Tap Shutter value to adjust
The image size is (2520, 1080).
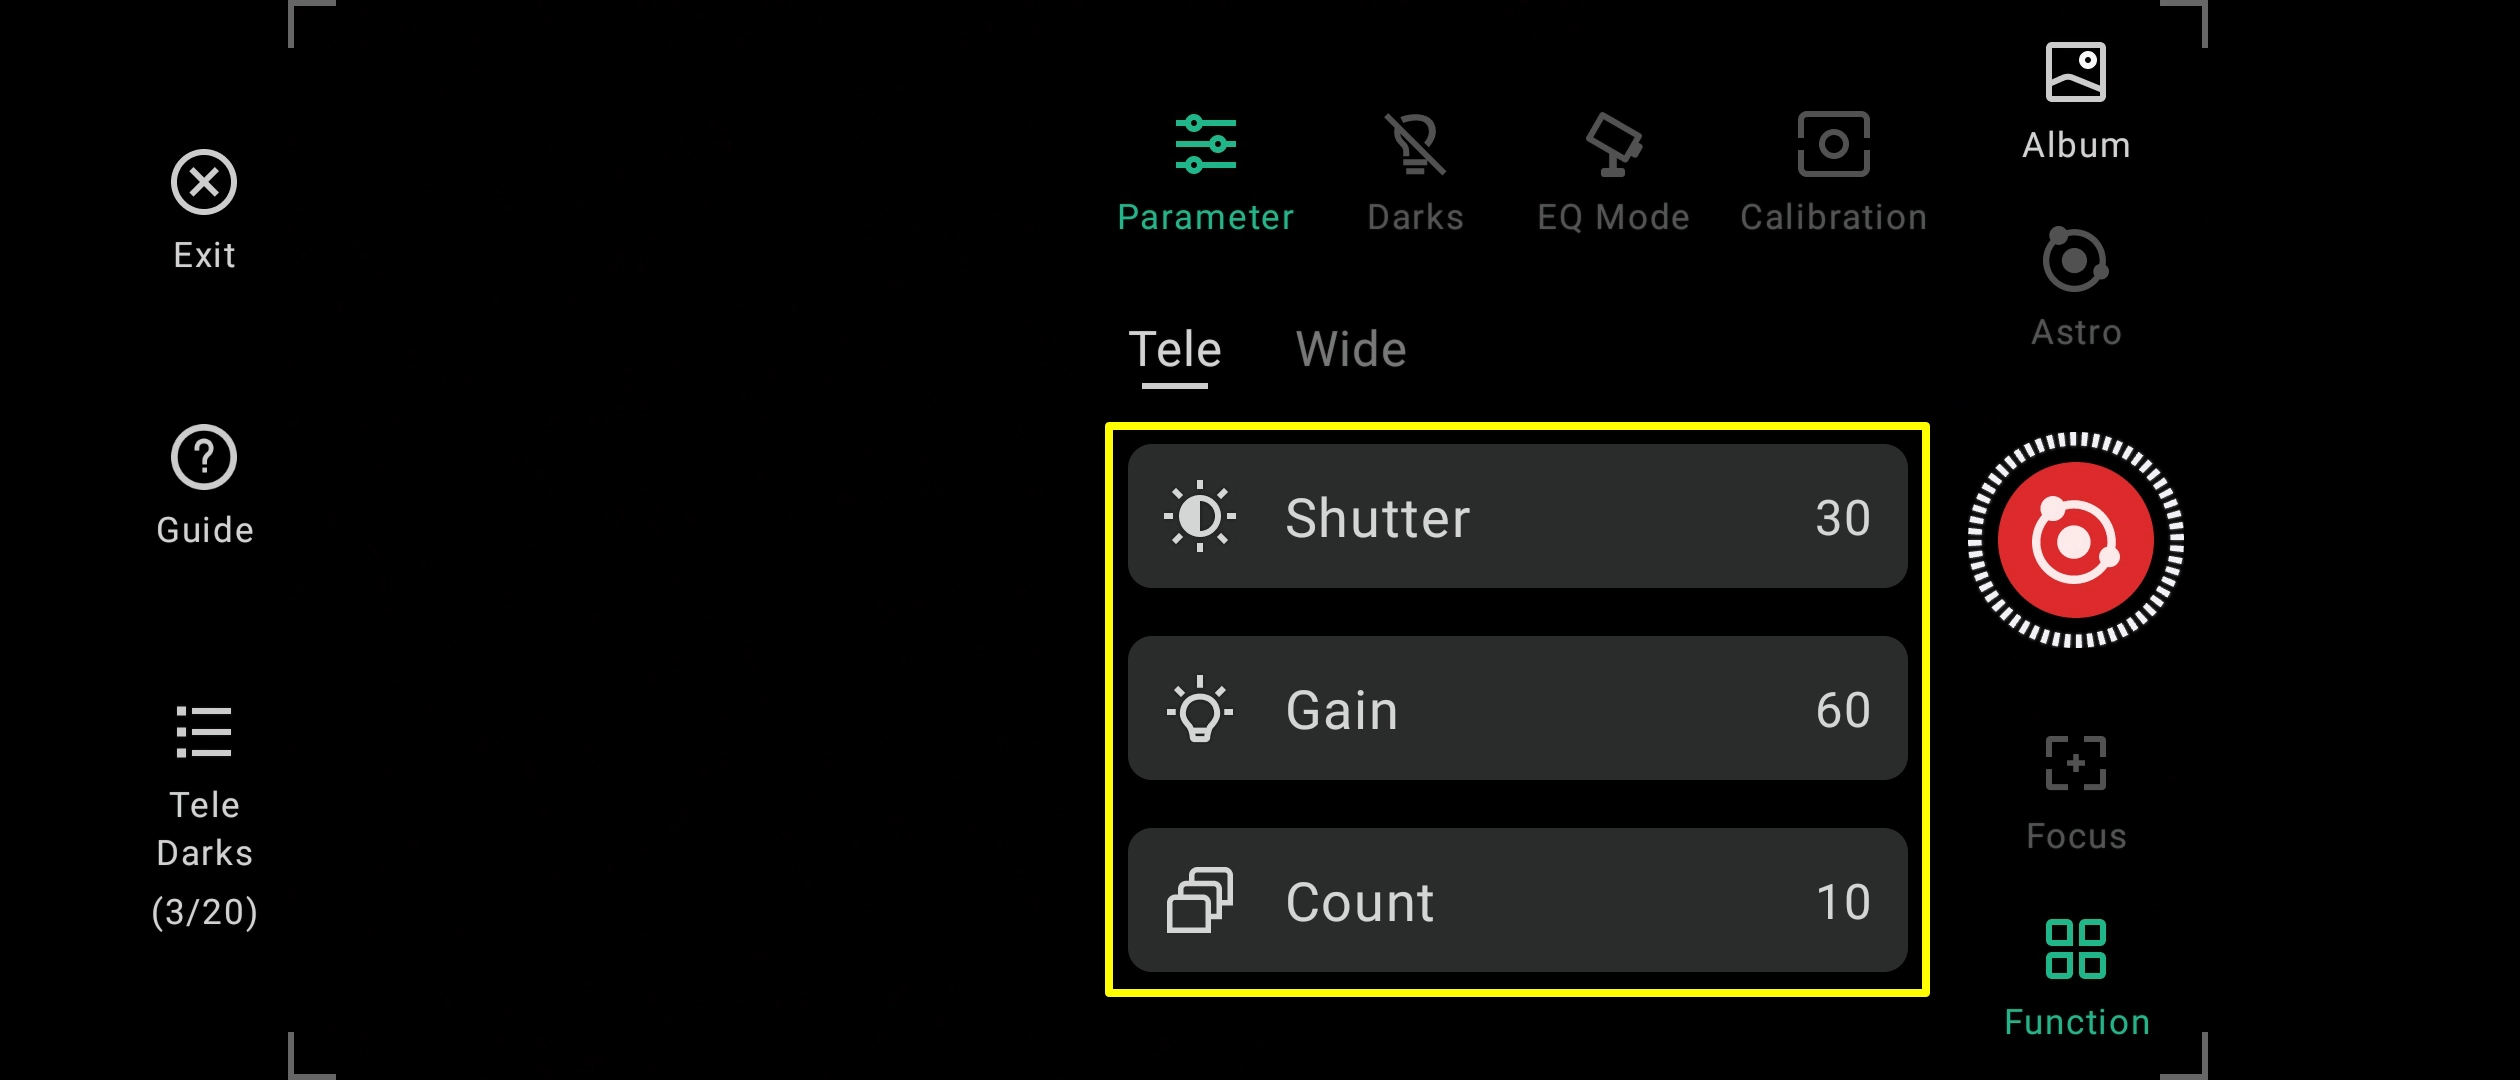click(x=1847, y=518)
